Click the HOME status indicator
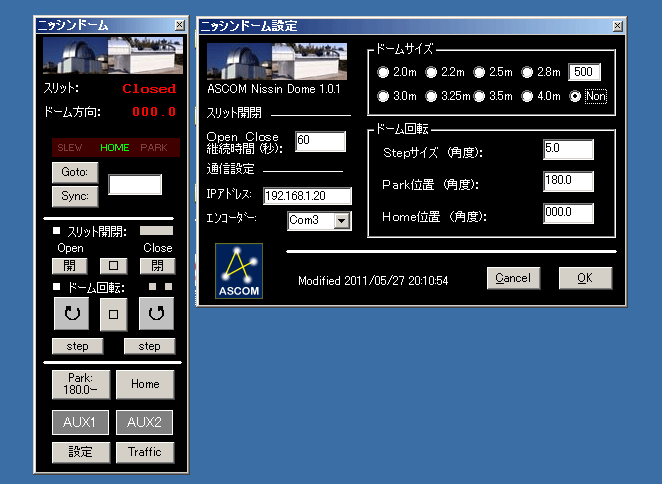 [x=114, y=147]
